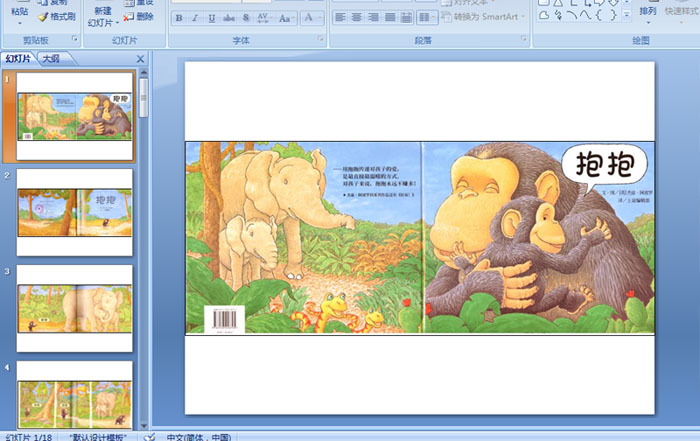Apply distributed alignment to text

pyautogui.click(x=406, y=17)
